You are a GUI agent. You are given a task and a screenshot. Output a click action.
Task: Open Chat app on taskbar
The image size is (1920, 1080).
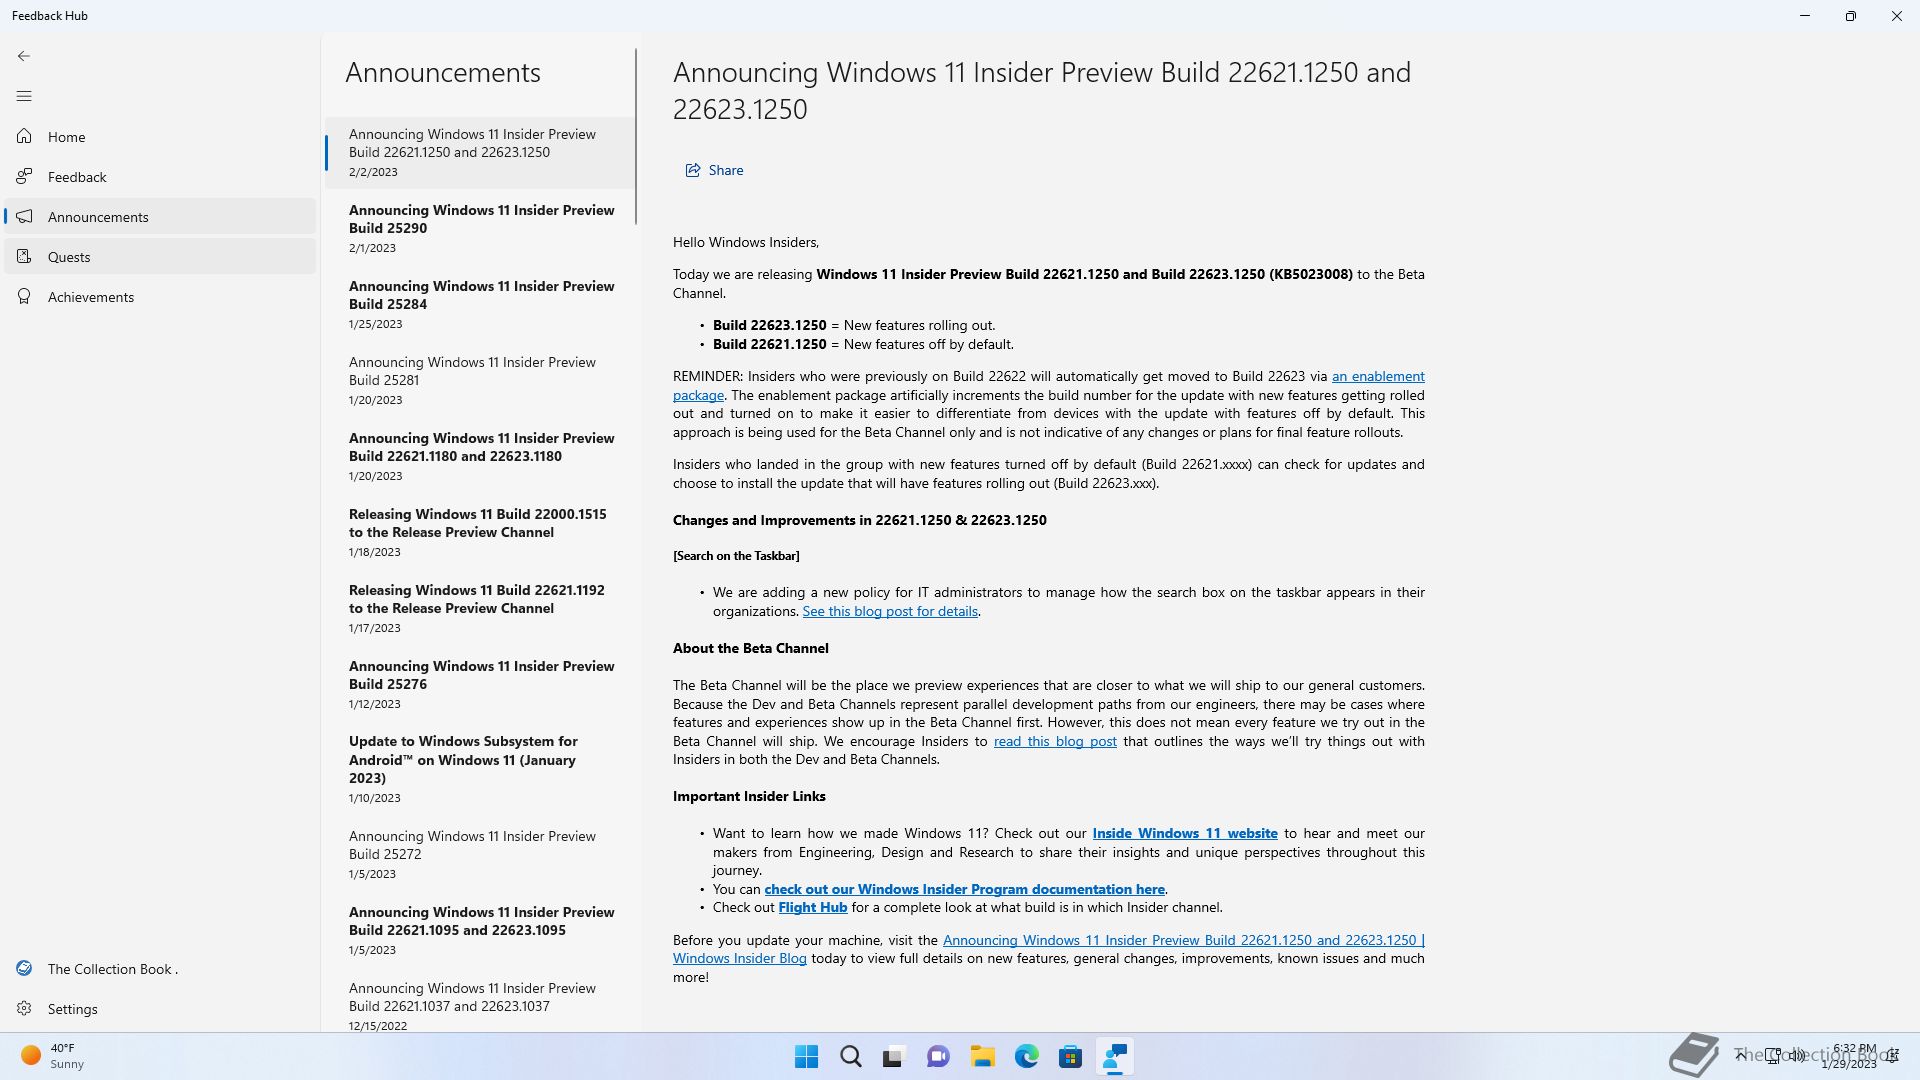[938, 1057]
